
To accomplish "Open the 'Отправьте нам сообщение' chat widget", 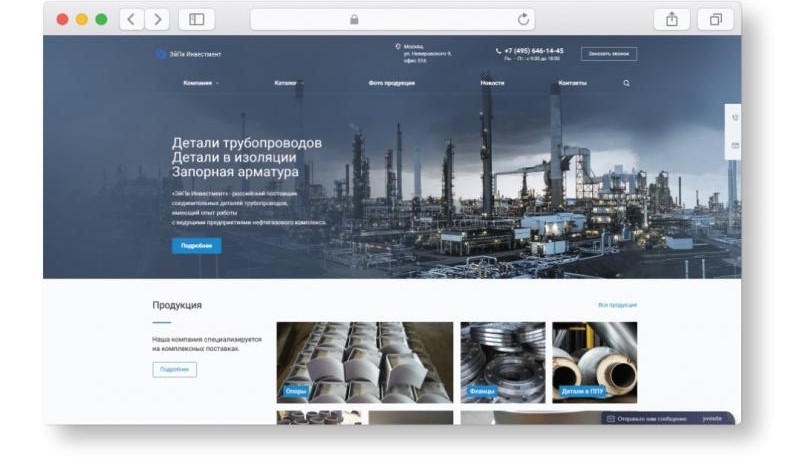I will [668, 418].
